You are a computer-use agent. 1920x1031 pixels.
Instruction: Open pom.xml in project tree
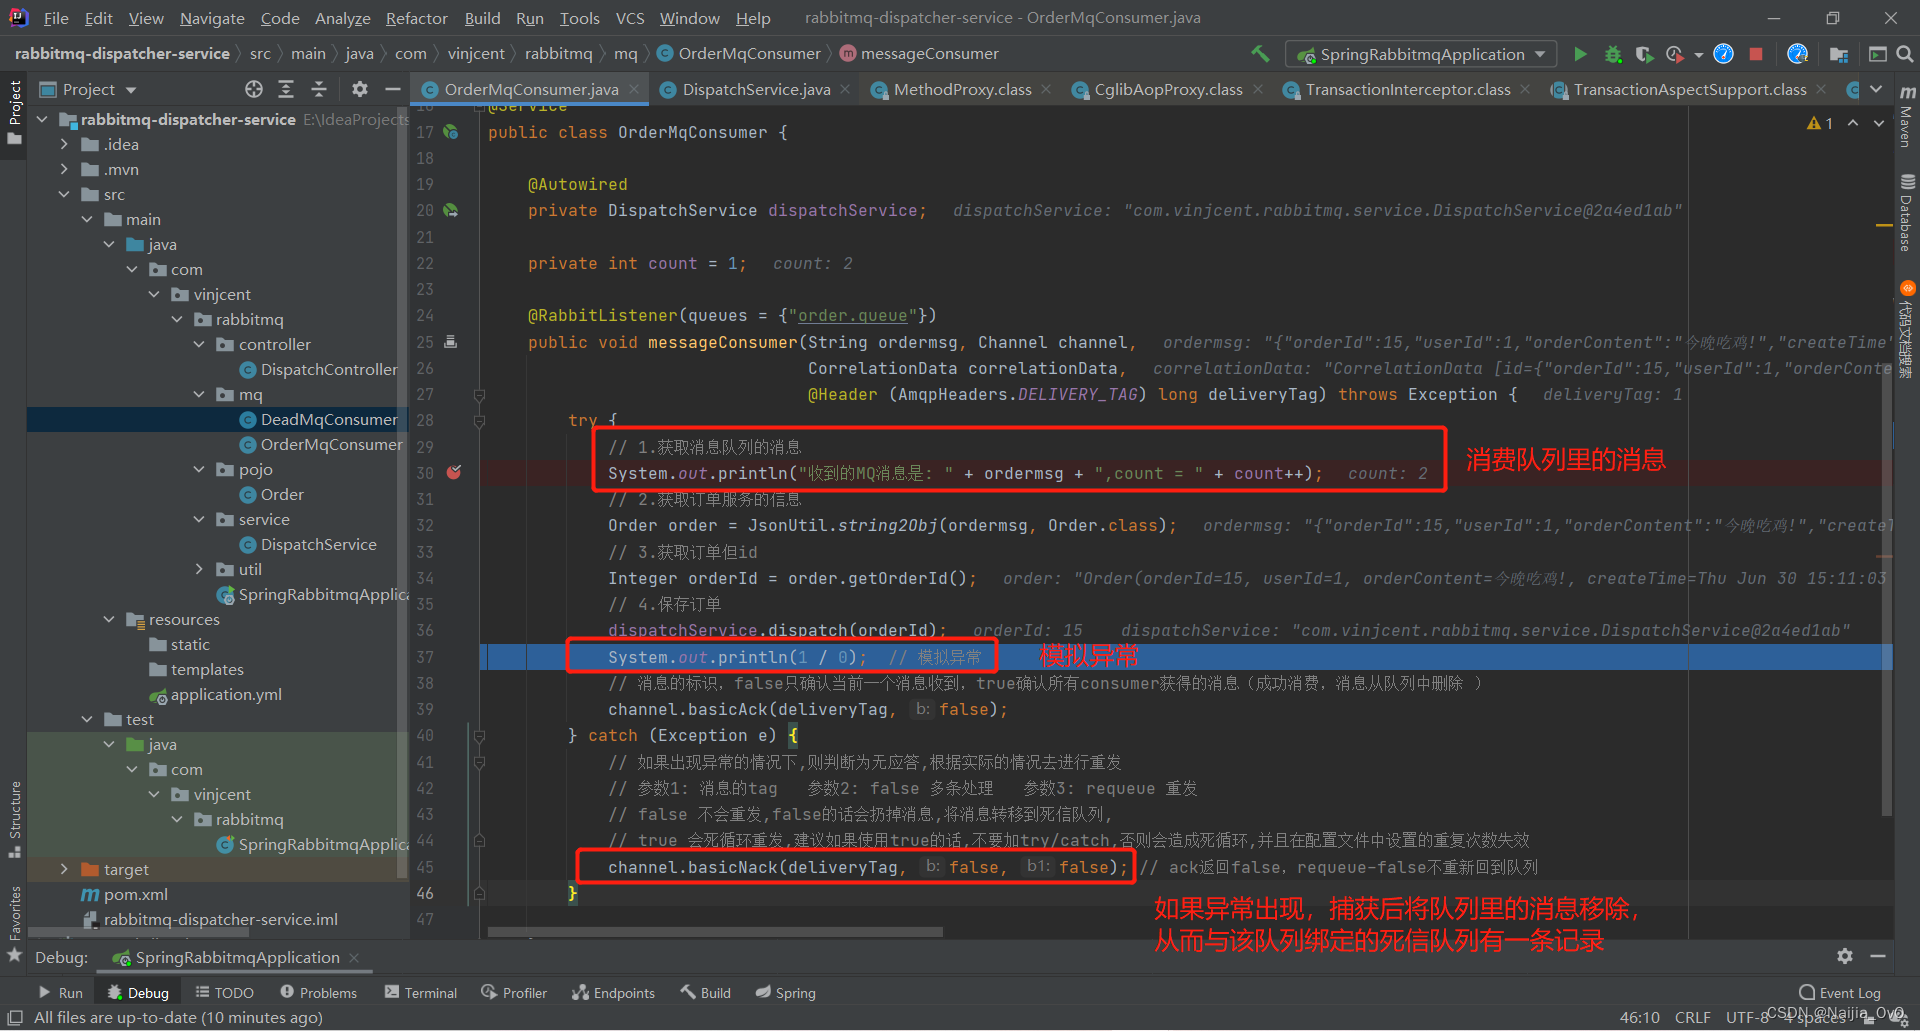(x=135, y=894)
